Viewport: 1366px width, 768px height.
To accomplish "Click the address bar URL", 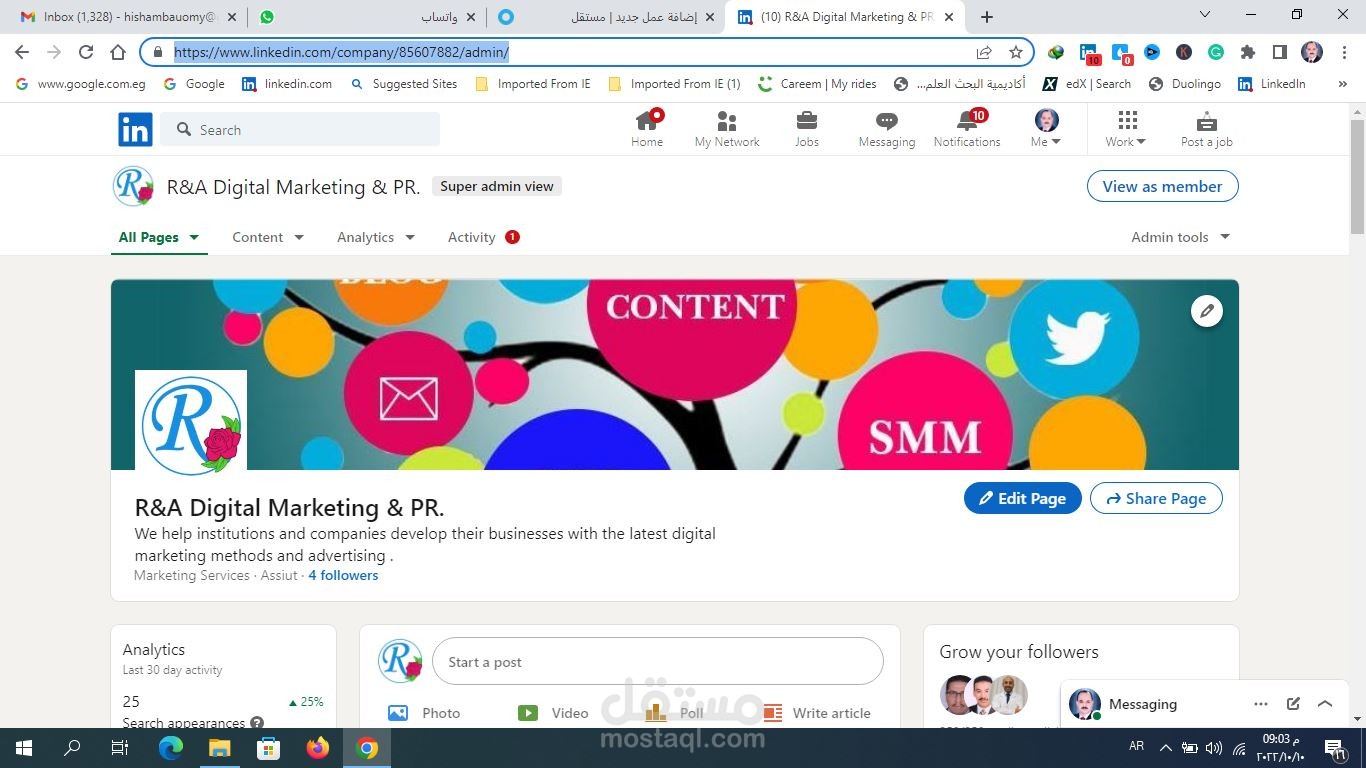I will (x=341, y=52).
